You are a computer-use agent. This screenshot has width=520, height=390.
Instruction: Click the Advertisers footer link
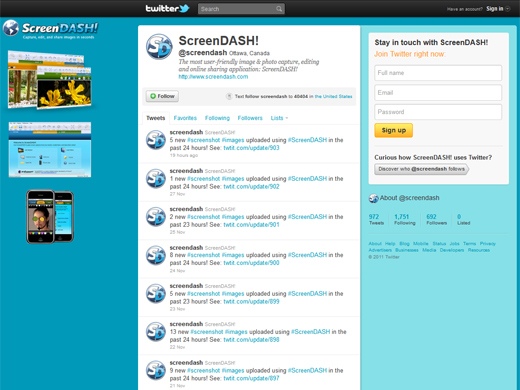[380, 250]
